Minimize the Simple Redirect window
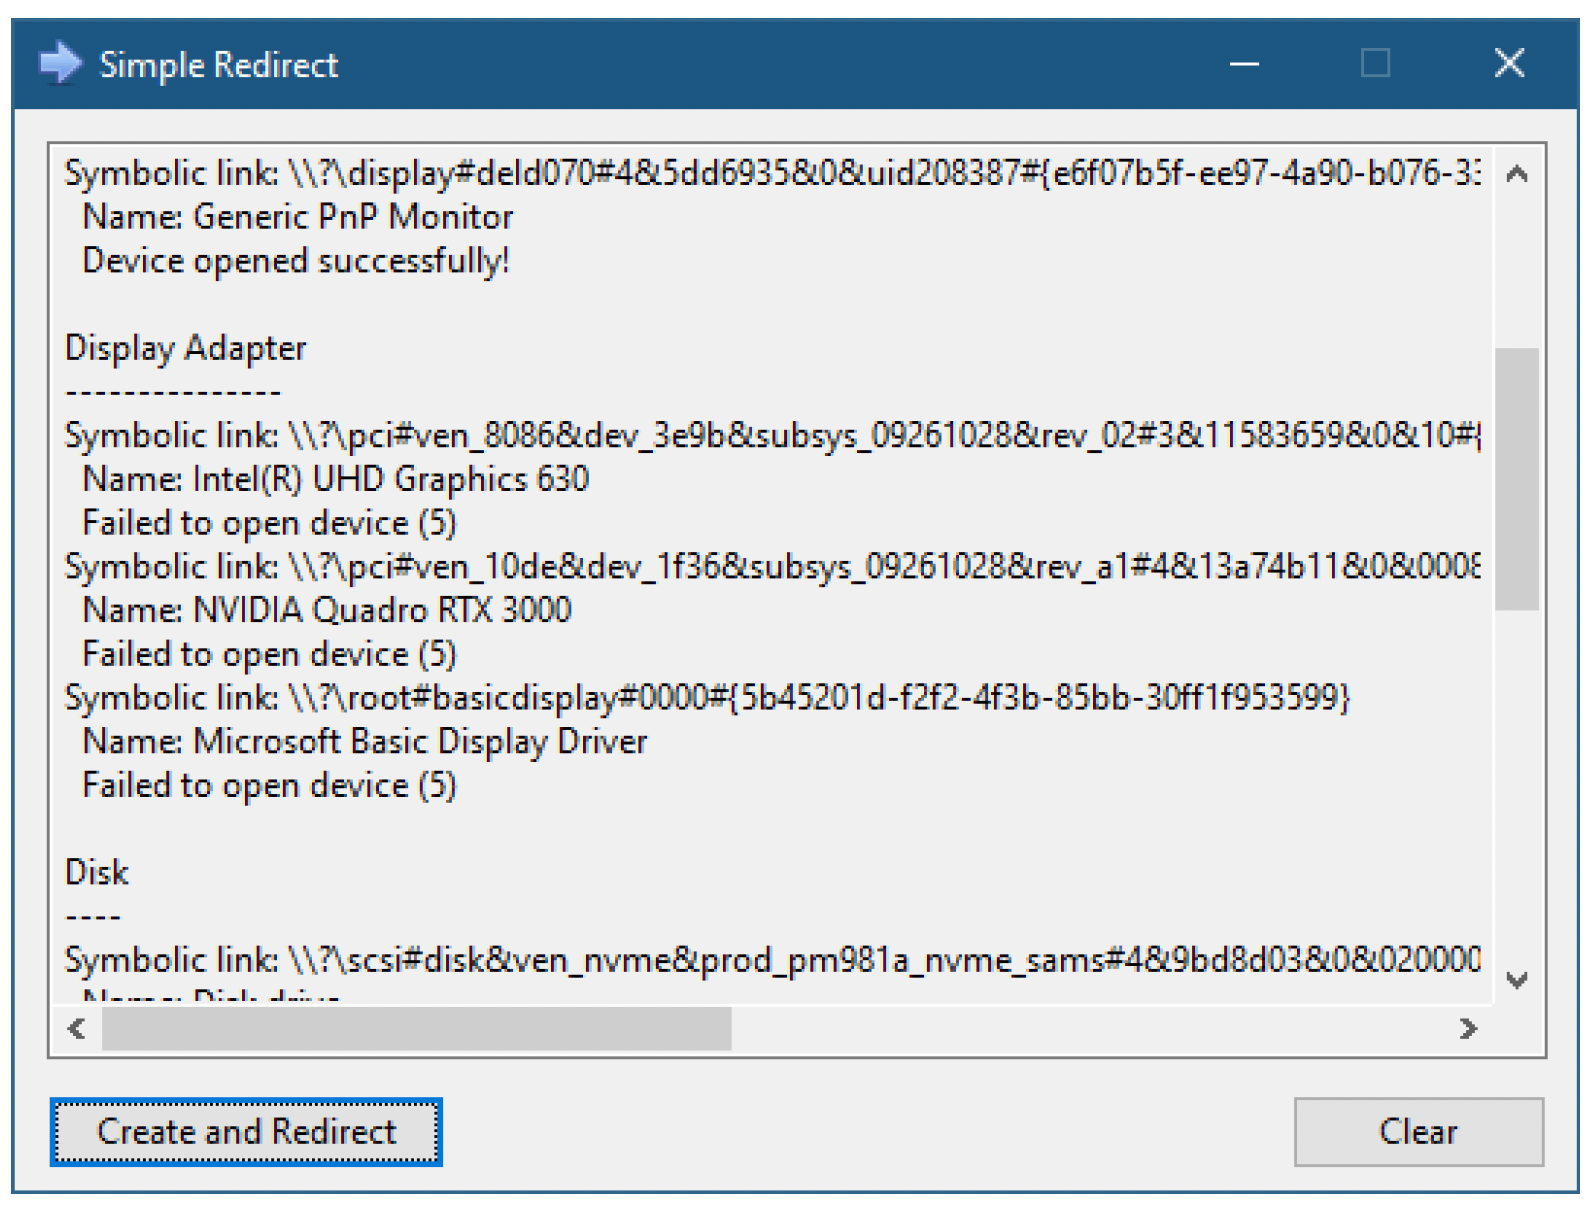 click(1244, 64)
